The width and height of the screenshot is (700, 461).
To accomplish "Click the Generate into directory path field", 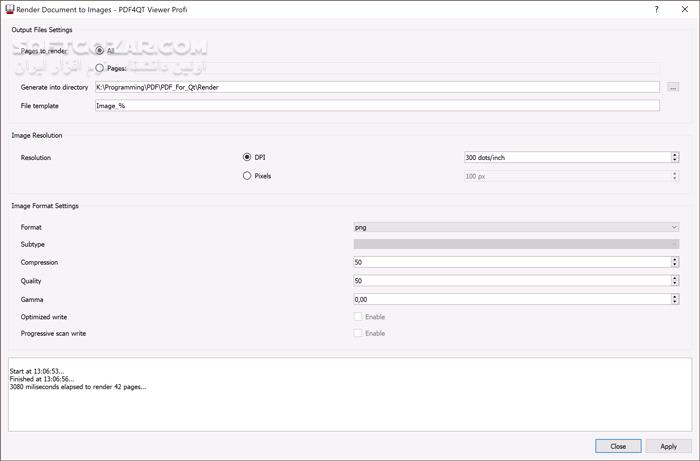I will click(x=376, y=87).
